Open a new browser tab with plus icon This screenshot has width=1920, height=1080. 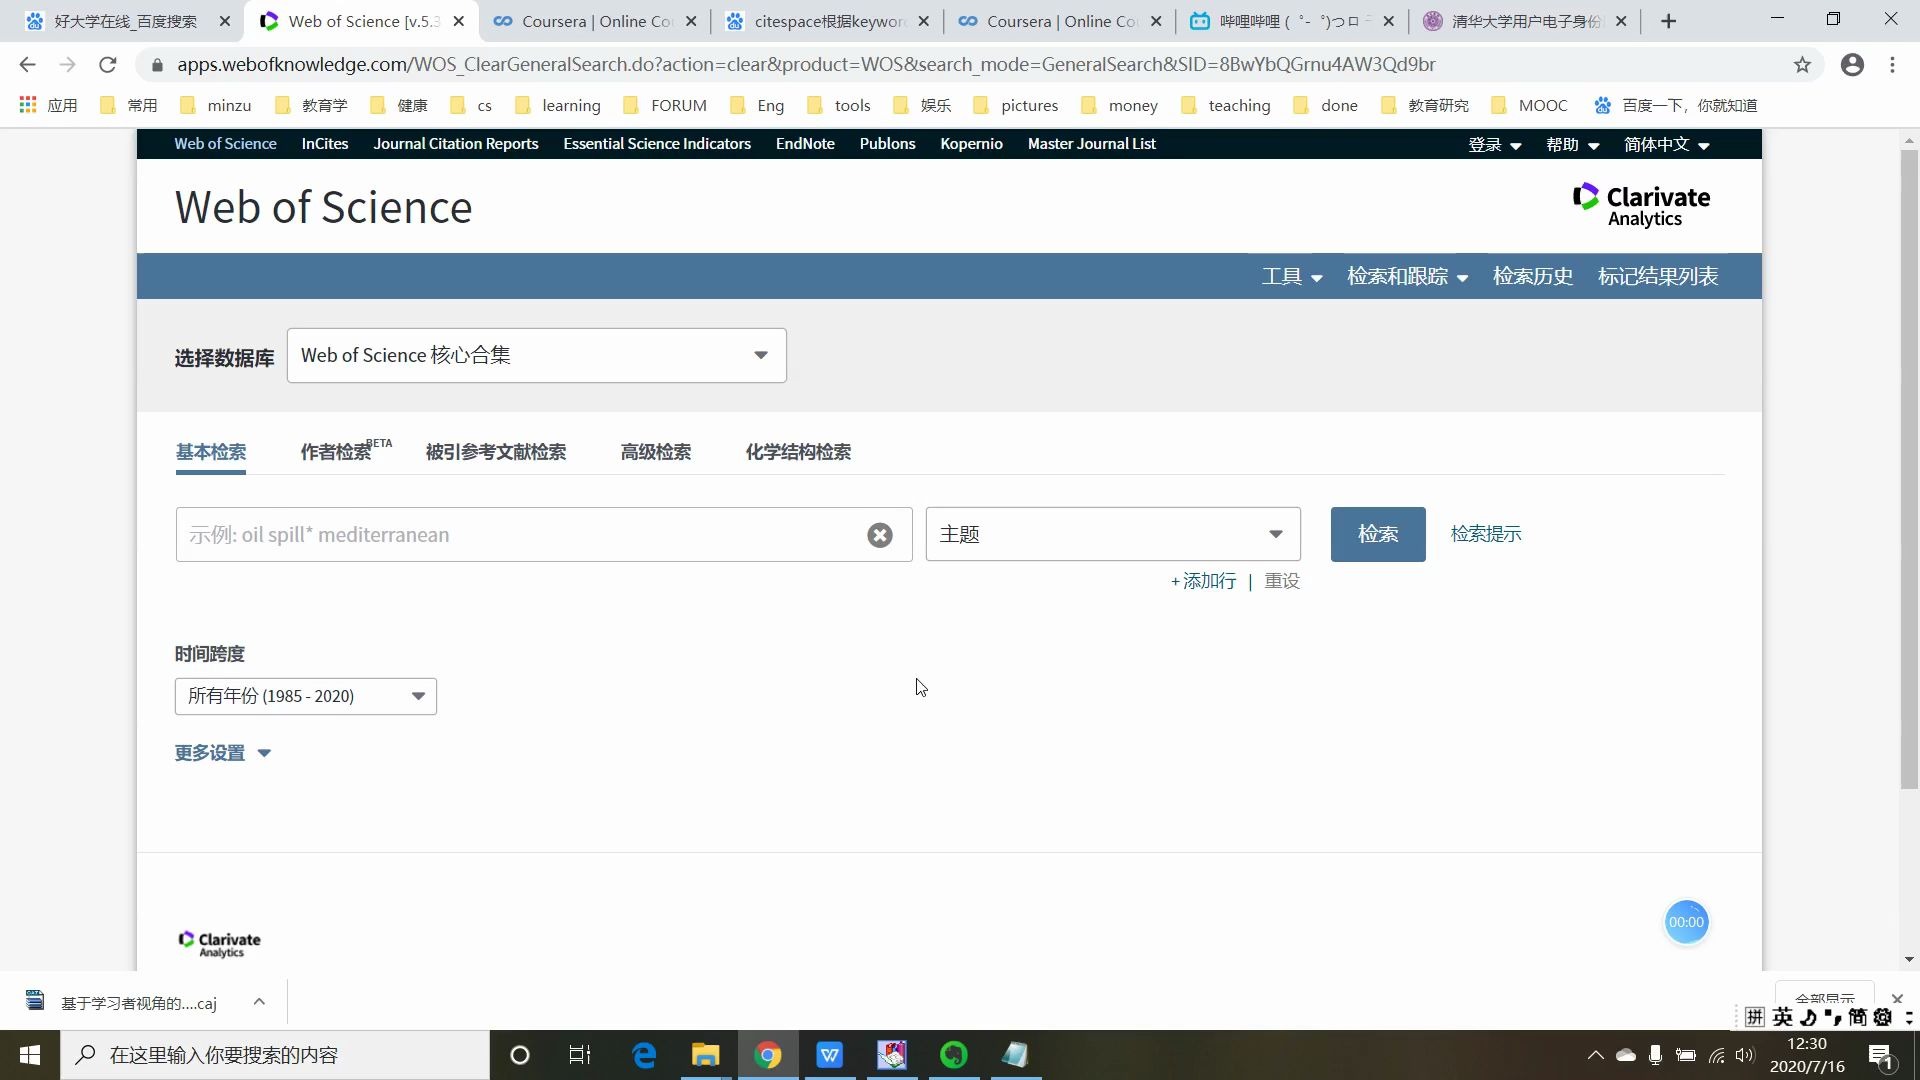(1668, 21)
